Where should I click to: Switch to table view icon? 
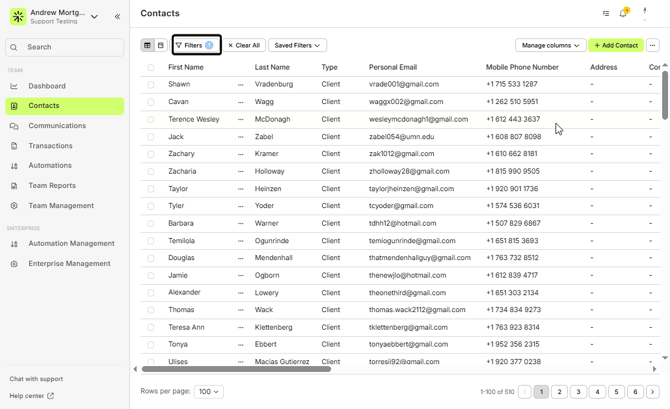click(148, 45)
